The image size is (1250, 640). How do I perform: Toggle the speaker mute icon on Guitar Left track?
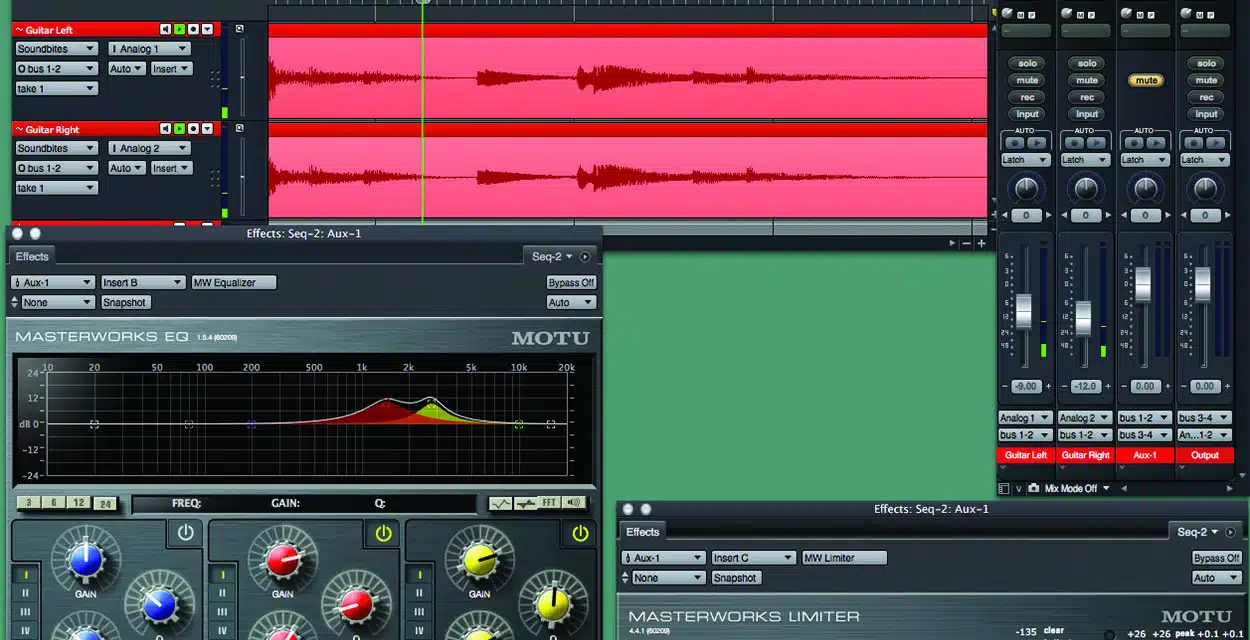(166, 30)
